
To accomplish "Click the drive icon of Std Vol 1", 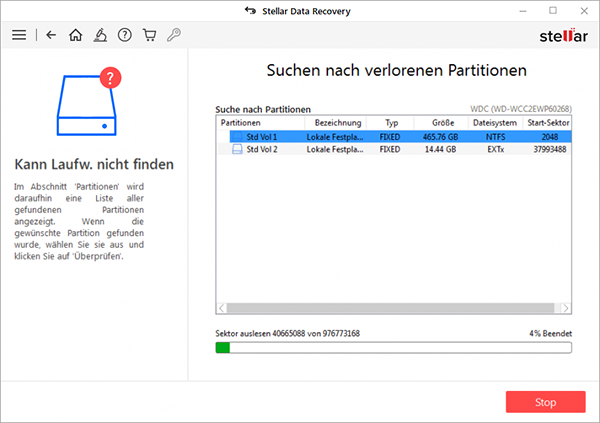I will (237, 137).
